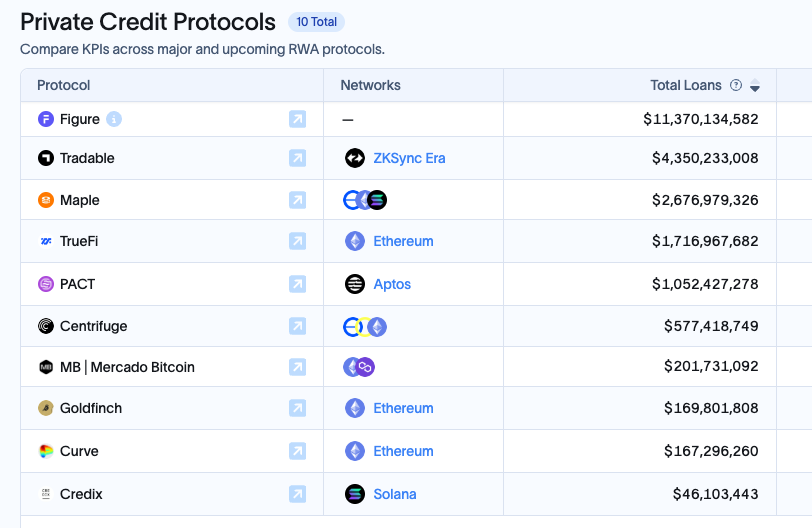Click the $46,103,443 loans value
This screenshot has height=528, width=812.
point(715,494)
